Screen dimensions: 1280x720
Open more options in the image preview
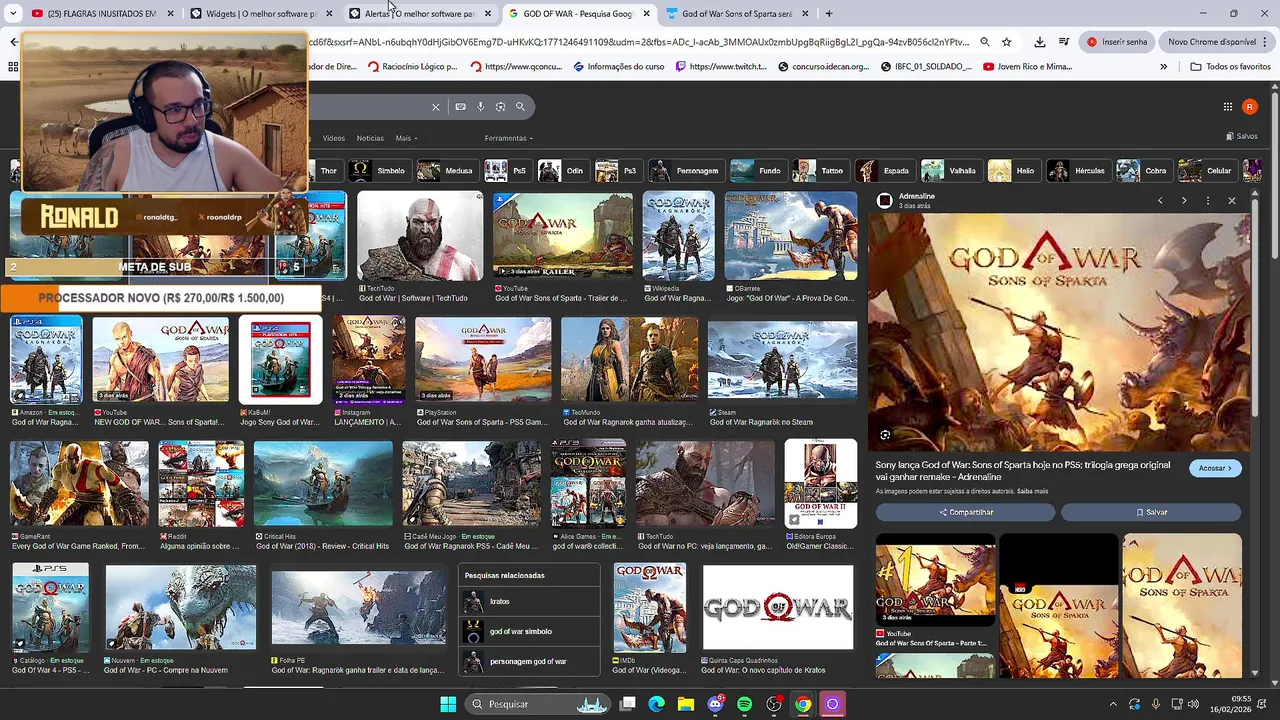pyautogui.click(x=1208, y=201)
